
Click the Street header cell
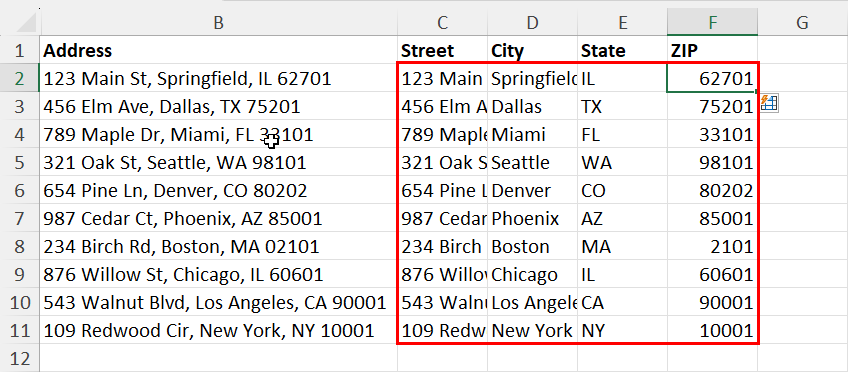(x=442, y=50)
